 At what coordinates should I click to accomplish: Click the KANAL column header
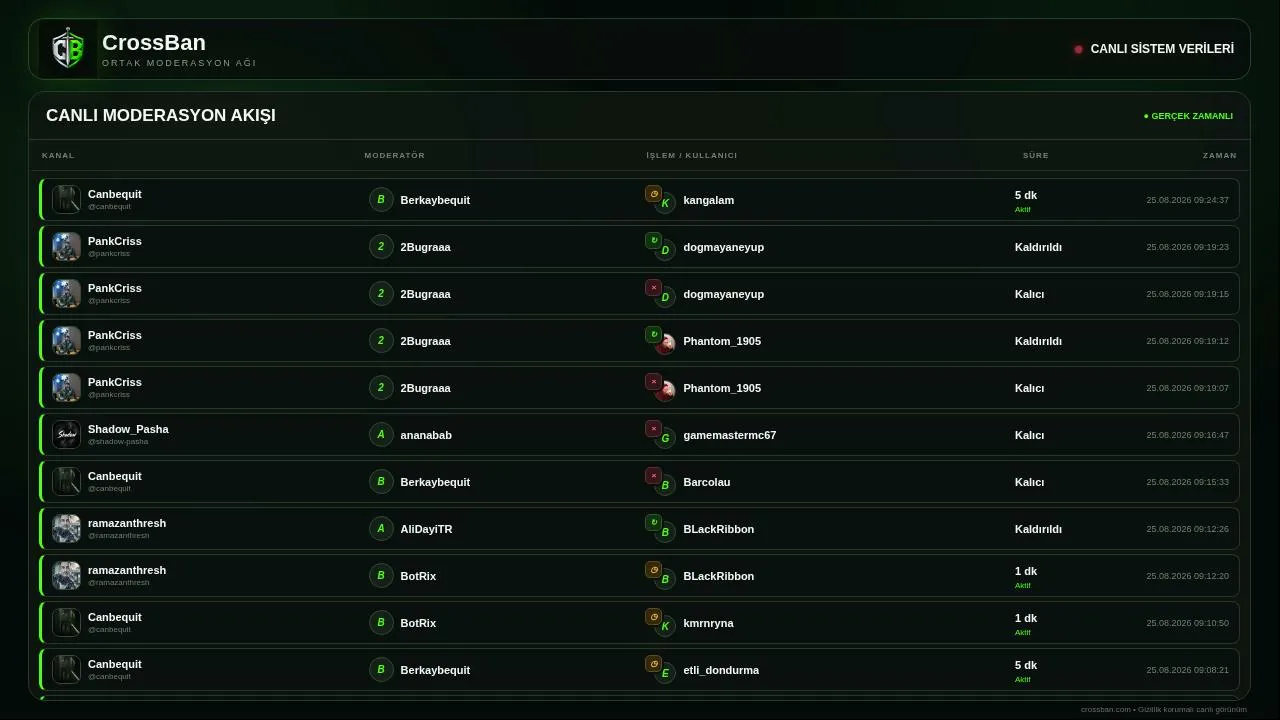[58, 156]
